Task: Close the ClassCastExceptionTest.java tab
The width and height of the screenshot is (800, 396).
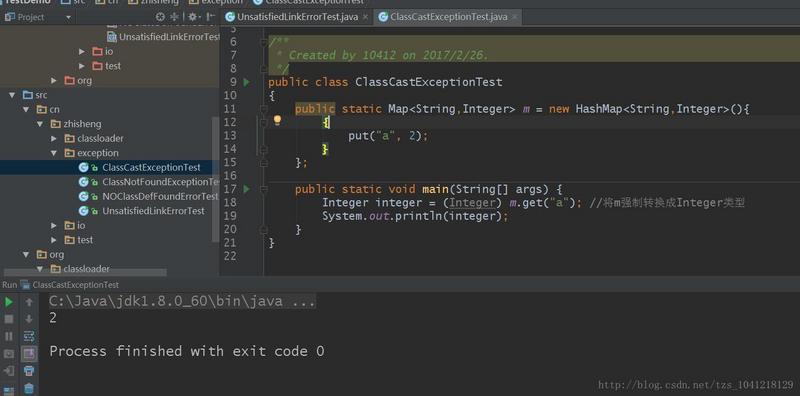Action: click(514, 17)
